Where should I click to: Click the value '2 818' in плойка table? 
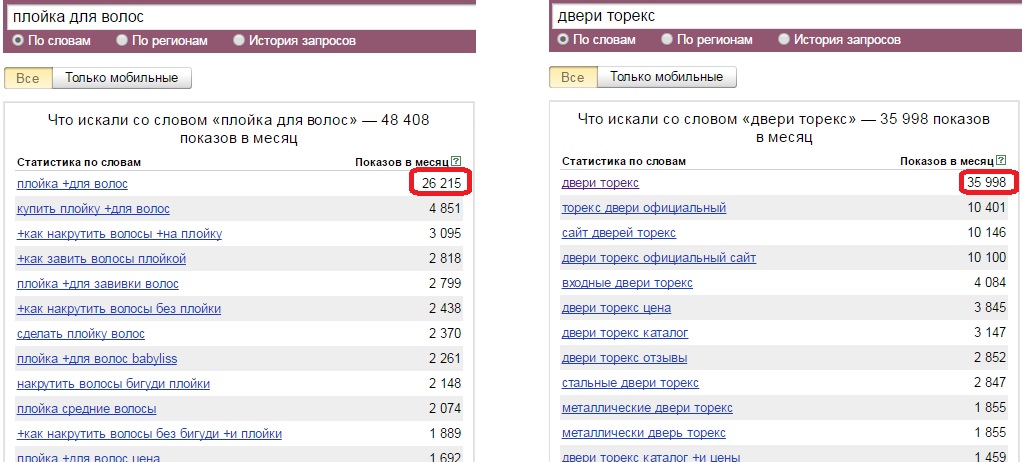click(445, 259)
